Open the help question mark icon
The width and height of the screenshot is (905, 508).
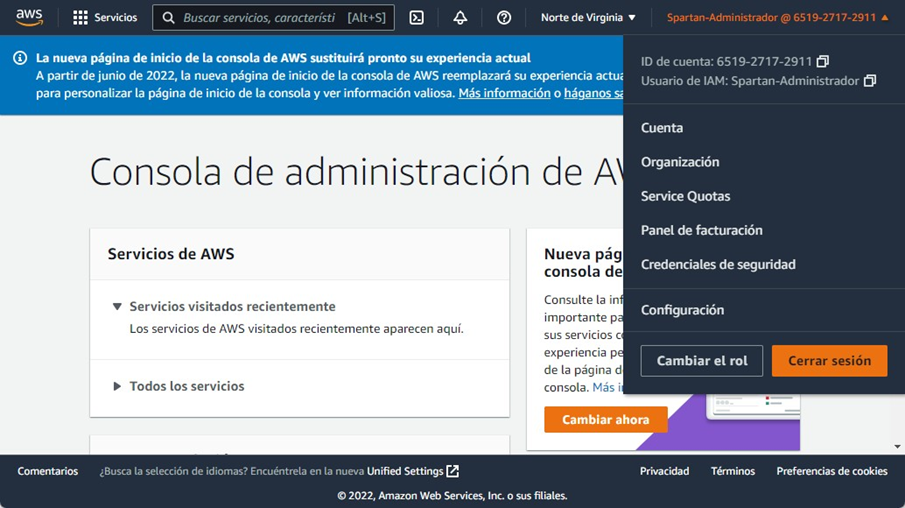(504, 18)
